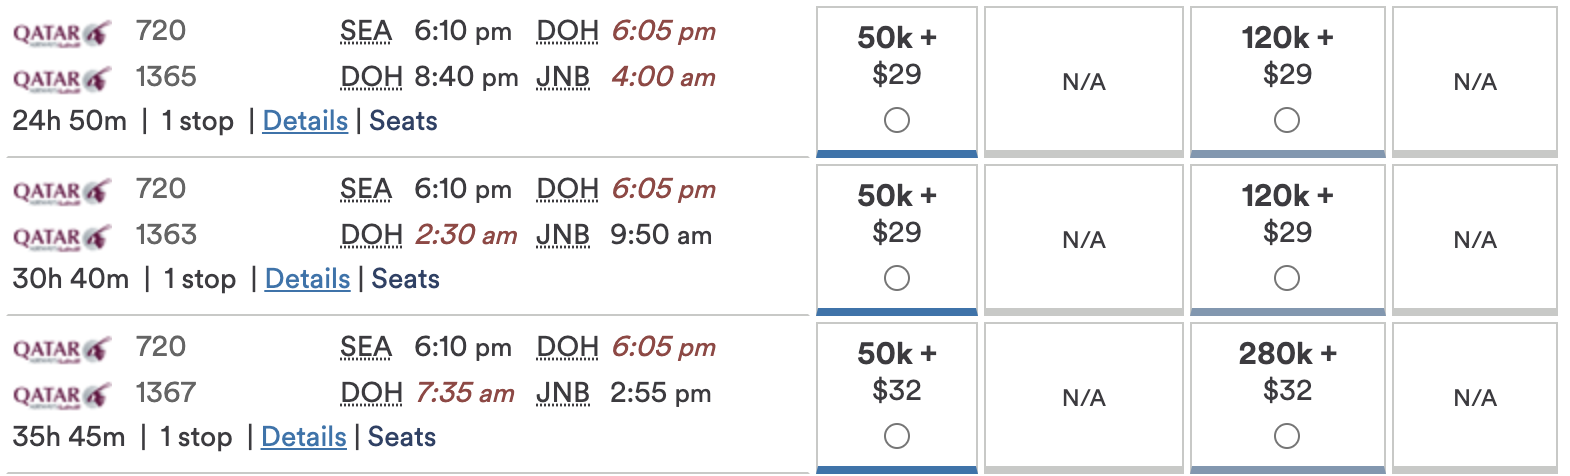Click Qatar Airways logo for flight 1367

coord(61,395)
